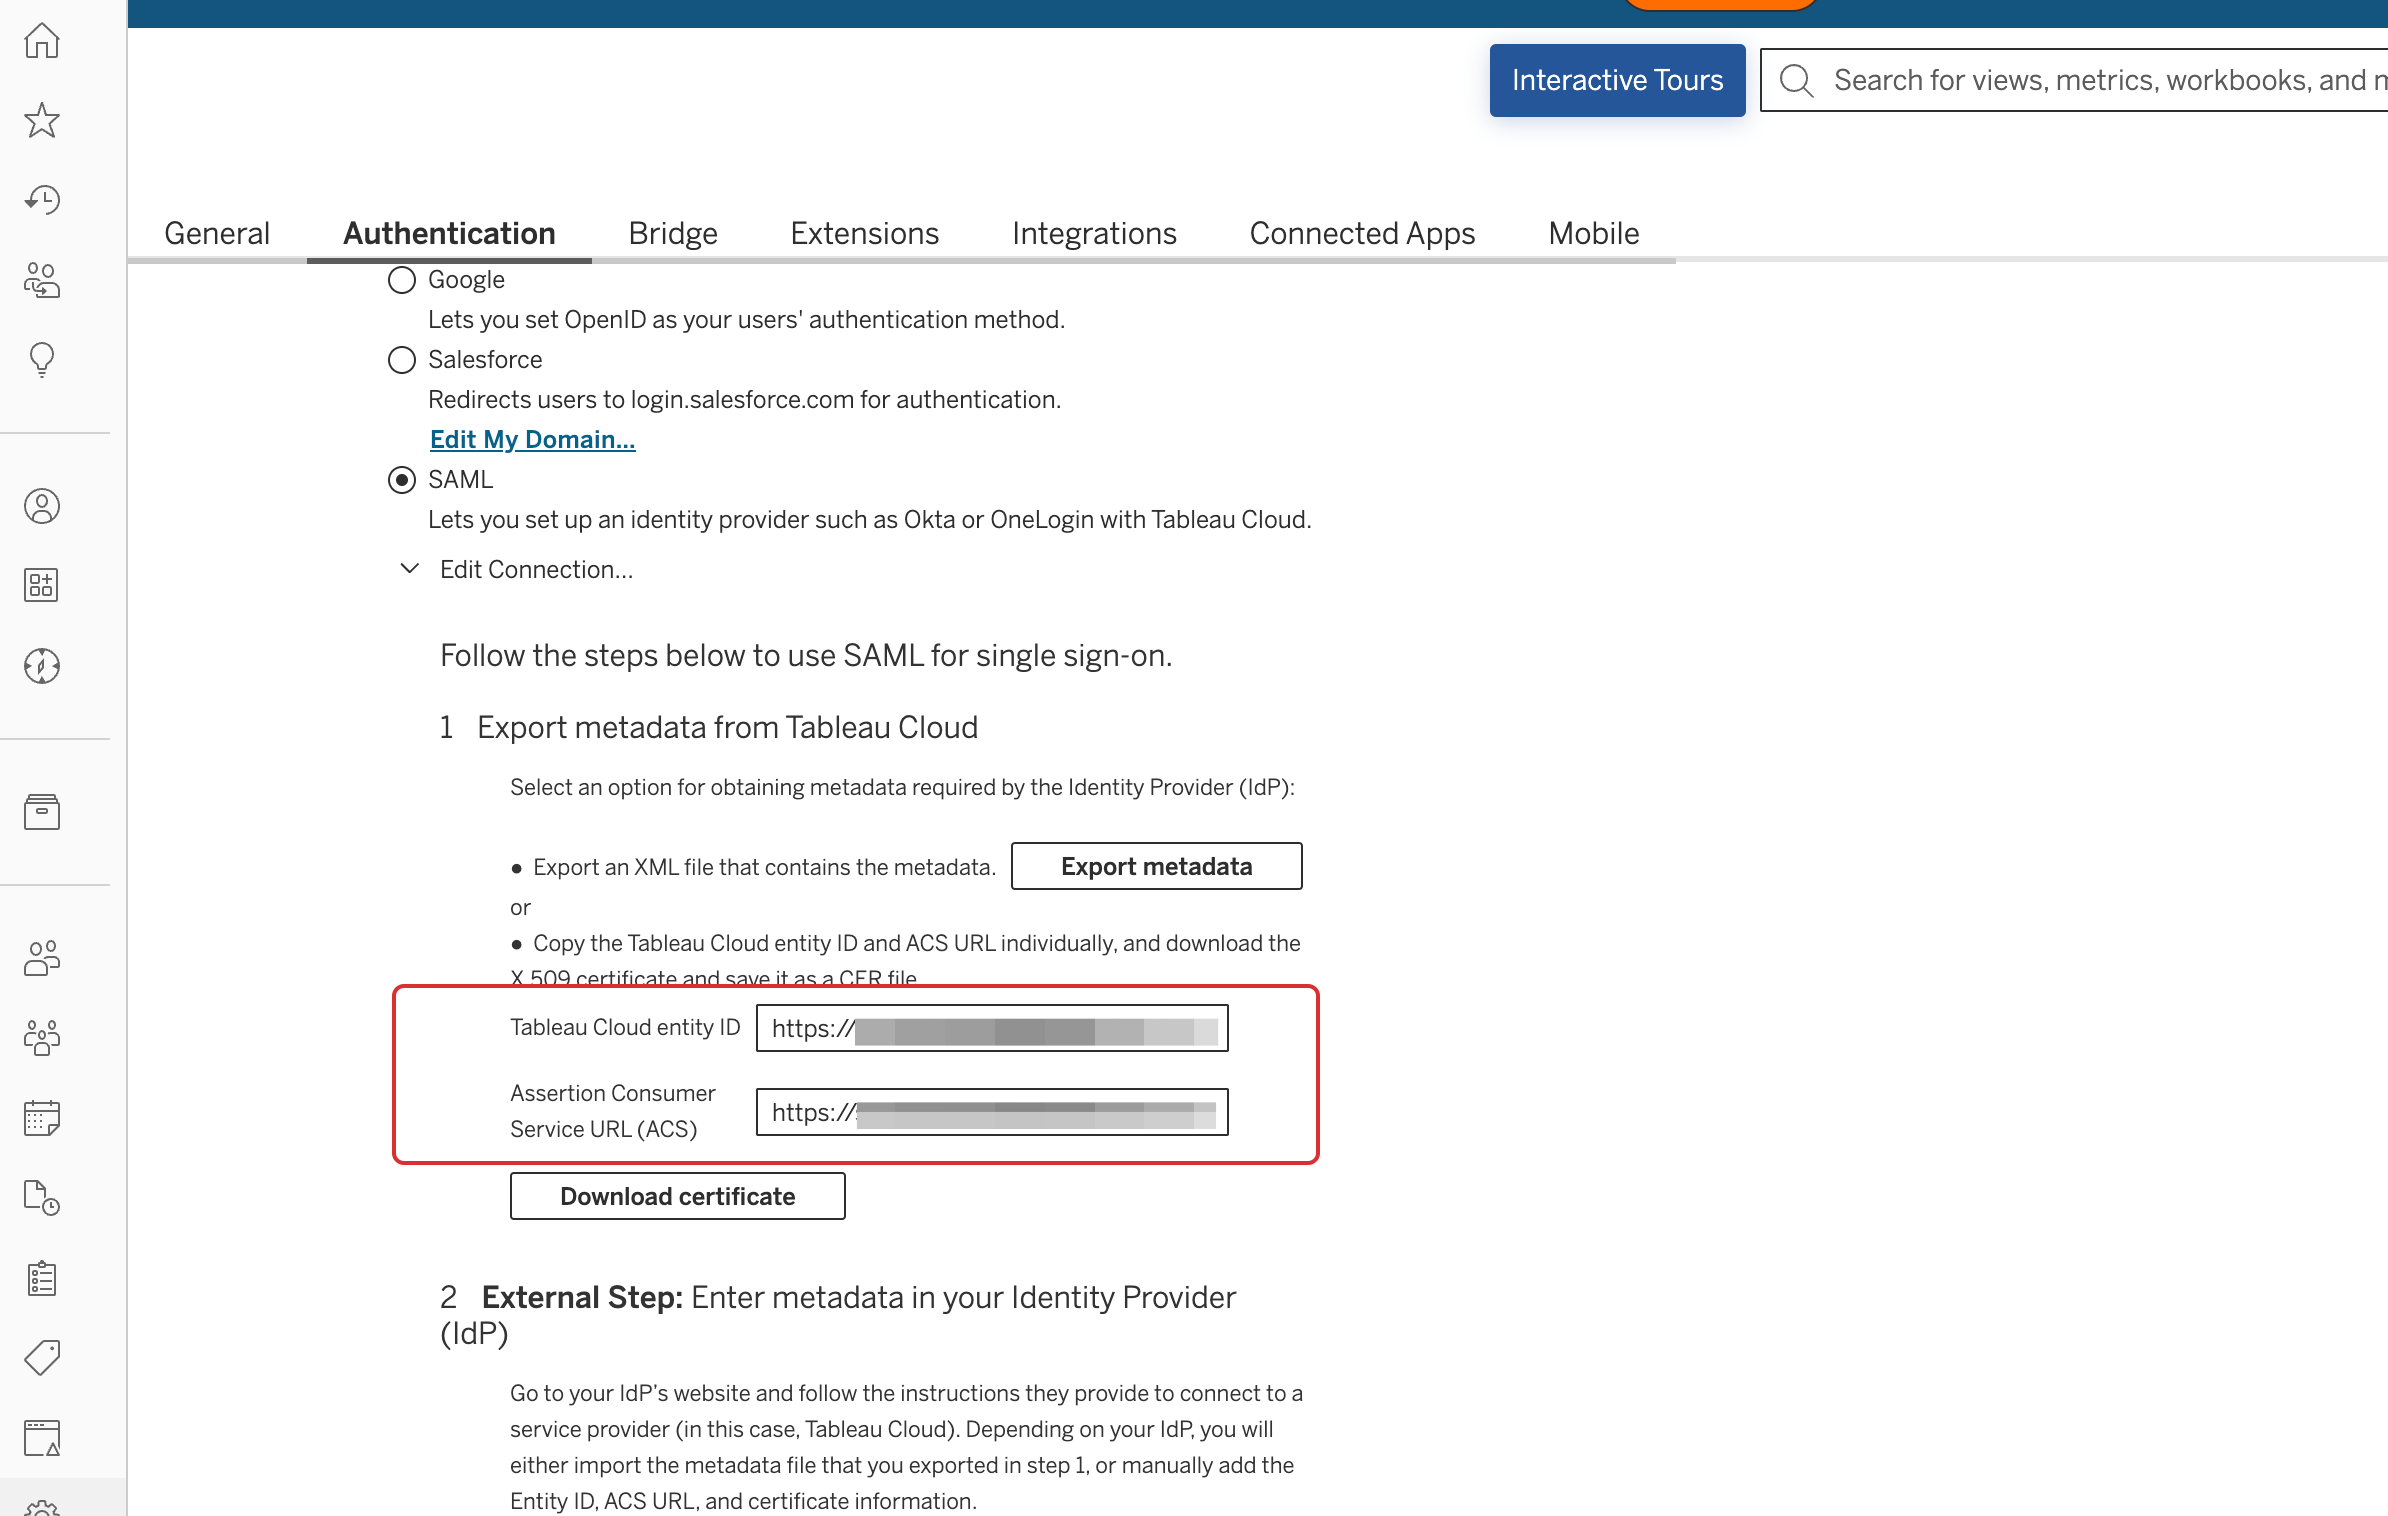Collapse the Edit Connection section
Viewport: 2388px width, 1516px height.
pyautogui.click(x=409, y=569)
